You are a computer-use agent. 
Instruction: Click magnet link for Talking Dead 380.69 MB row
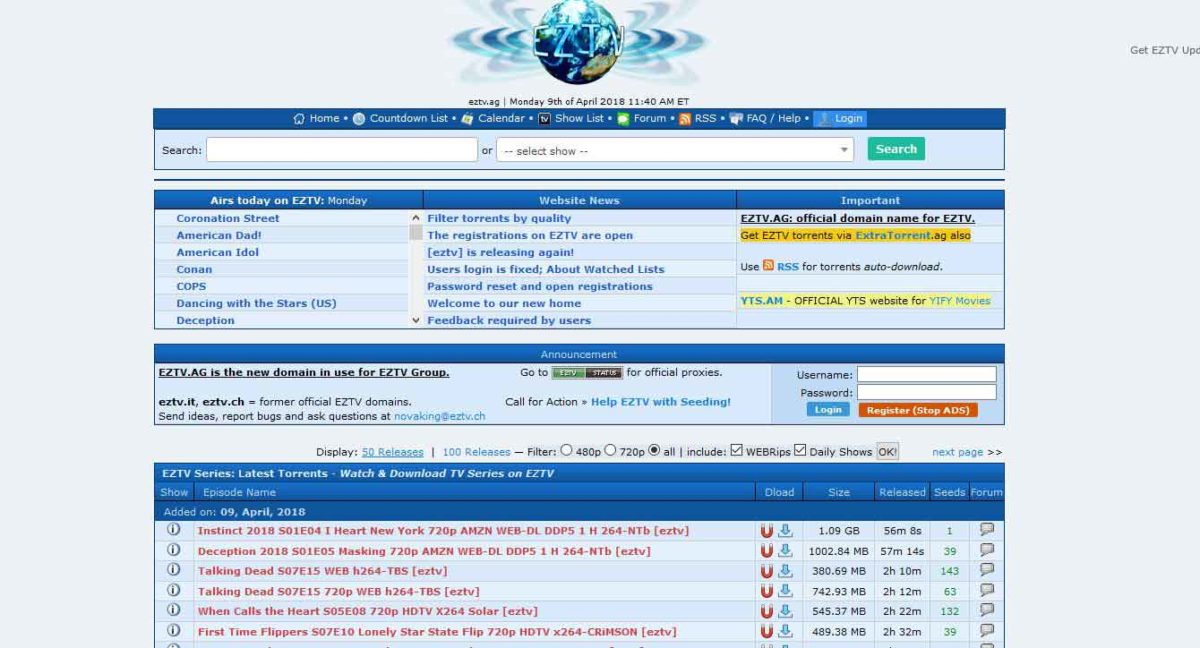[x=767, y=571]
